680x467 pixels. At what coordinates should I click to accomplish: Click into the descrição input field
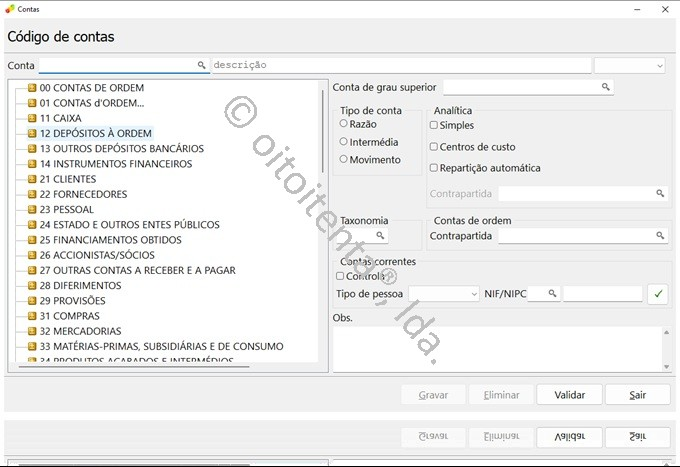[402, 65]
